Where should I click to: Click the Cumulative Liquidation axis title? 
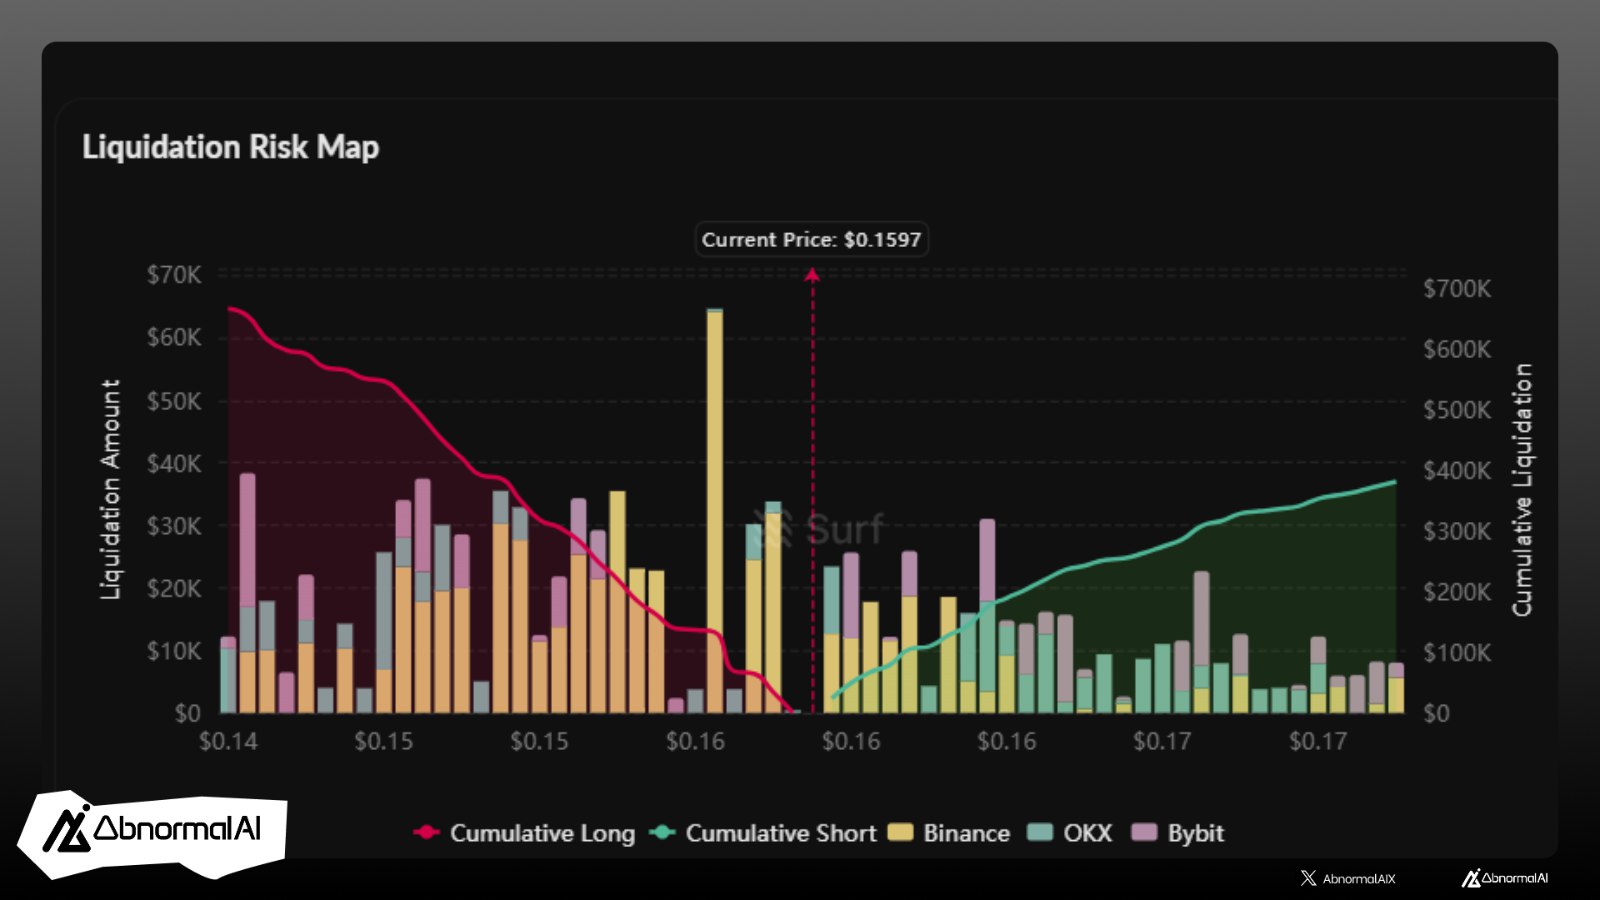pyautogui.click(x=1521, y=490)
